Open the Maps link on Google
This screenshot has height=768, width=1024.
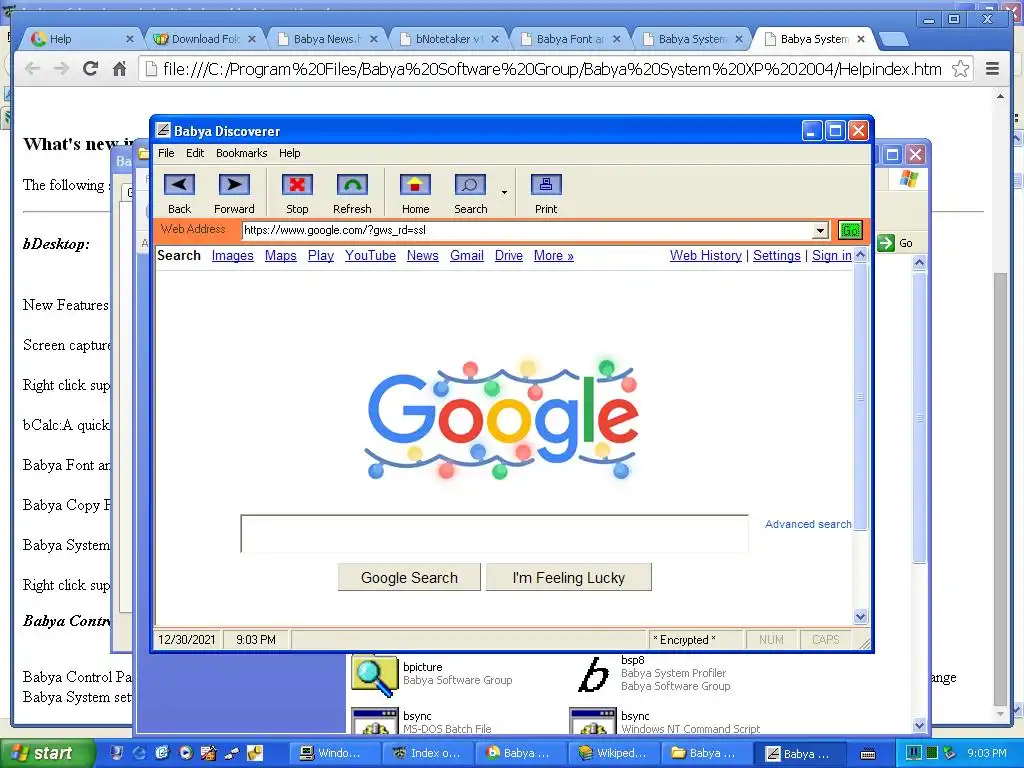coord(281,255)
